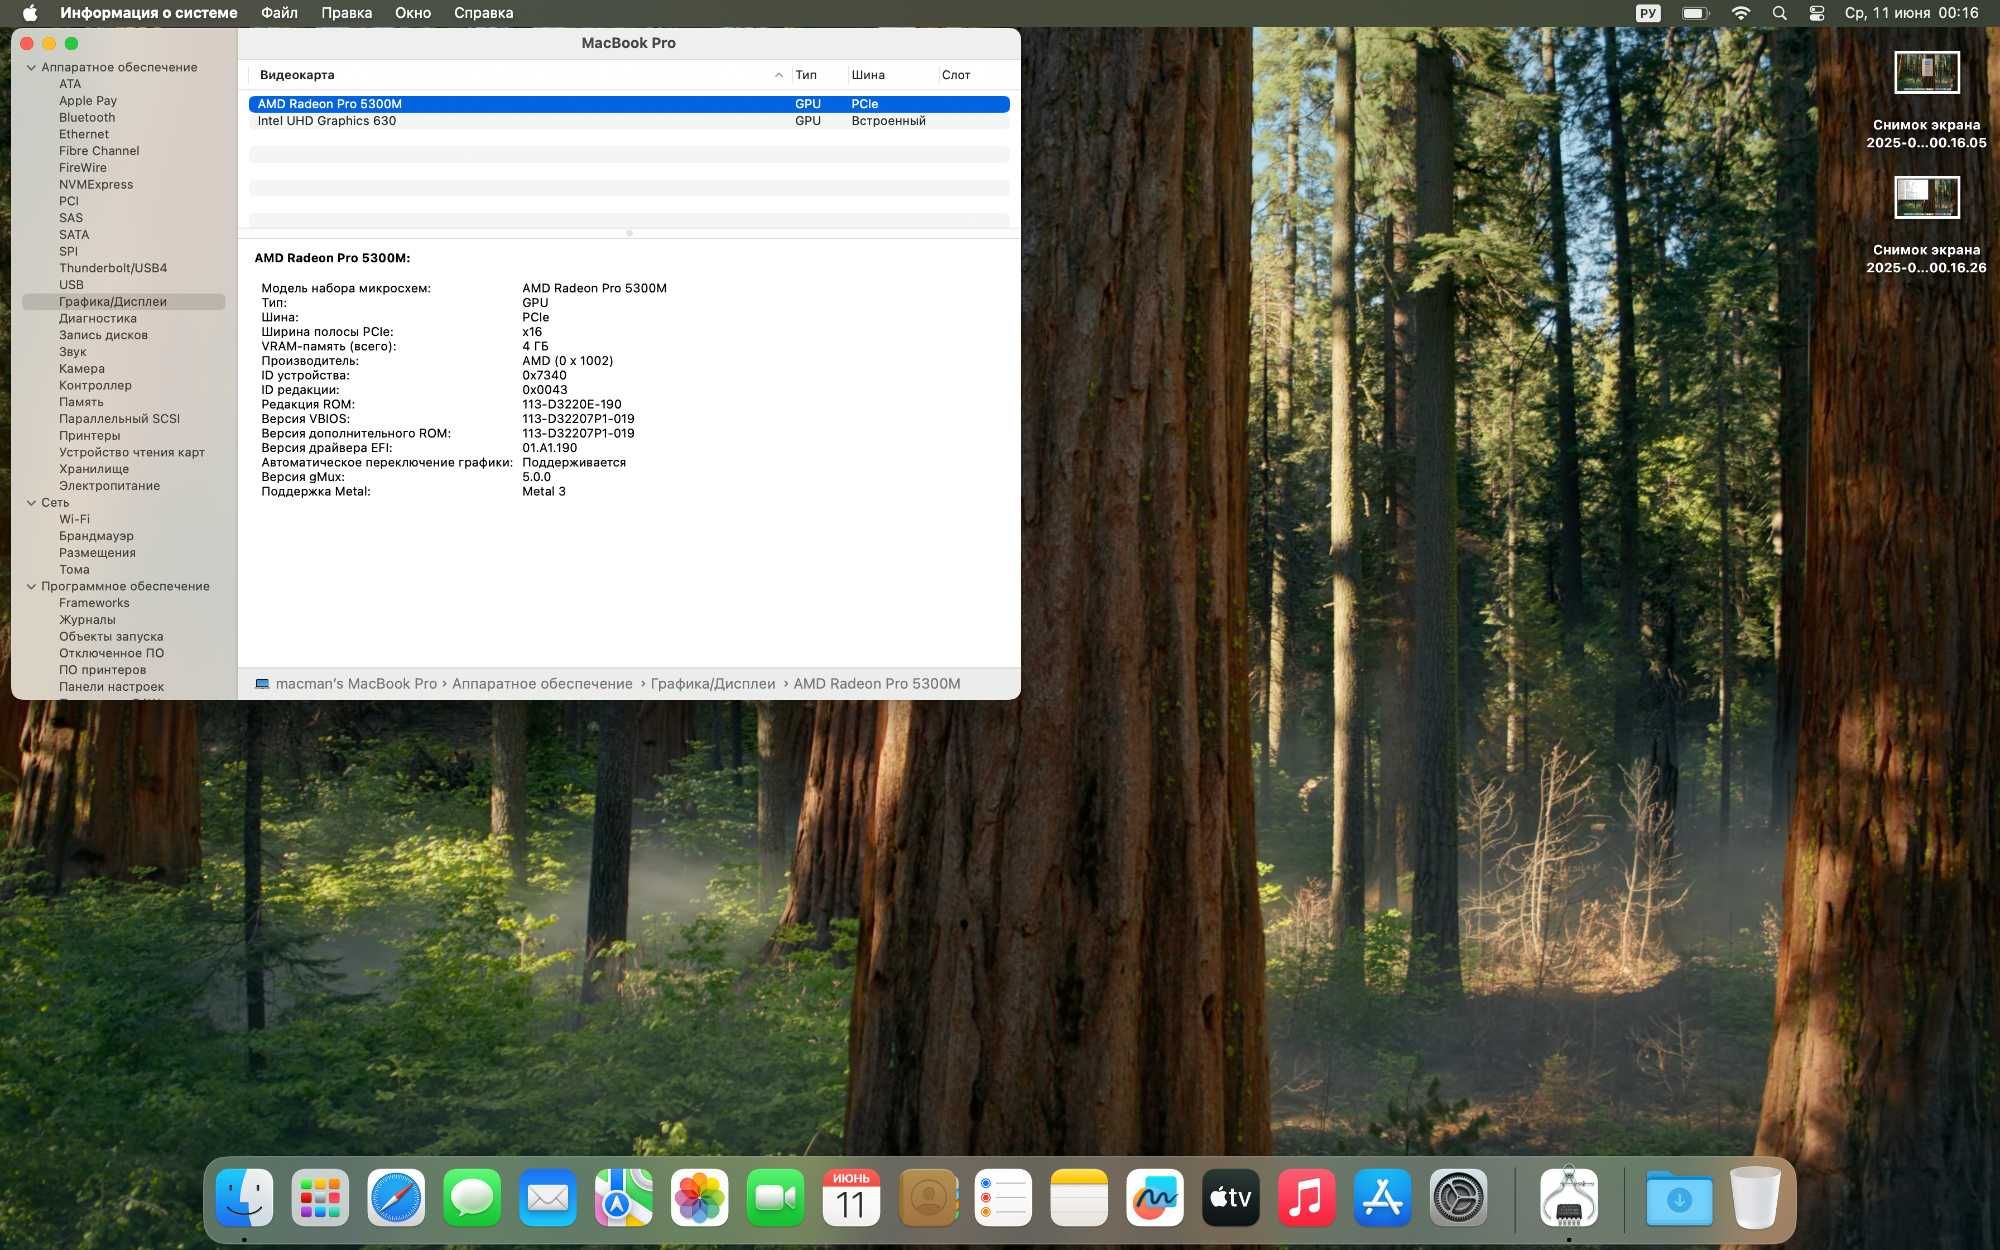Open Finder from the Dock
2000x1250 pixels.
pyautogui.click(x=244, y=1197)
